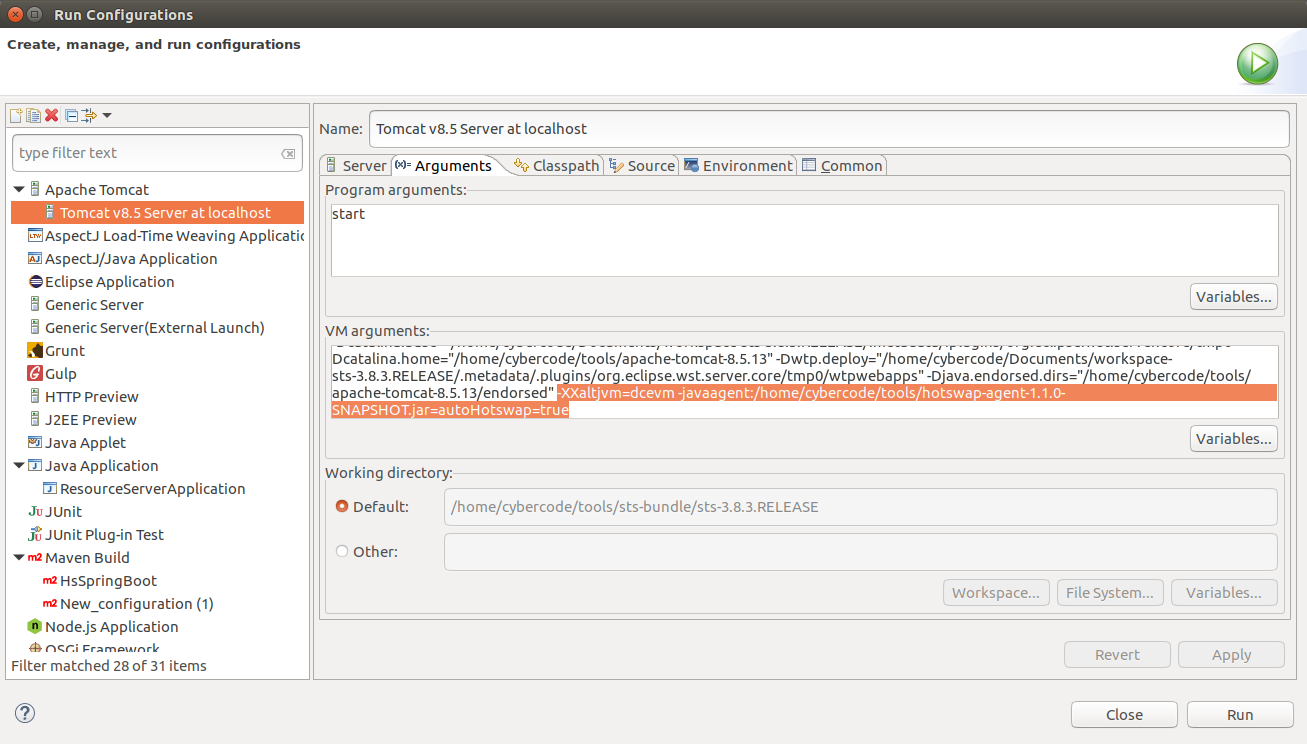Create a new launch configuration
The height and width of the screenshot is (744, 1307).
tap(16, 116)
